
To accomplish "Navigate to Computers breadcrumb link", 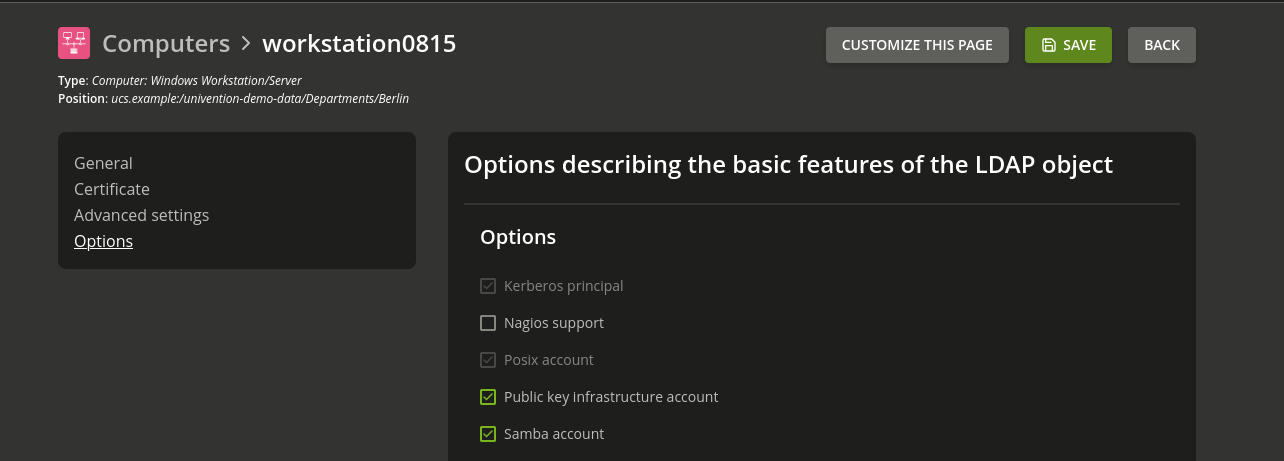I will tap(166, 43).
